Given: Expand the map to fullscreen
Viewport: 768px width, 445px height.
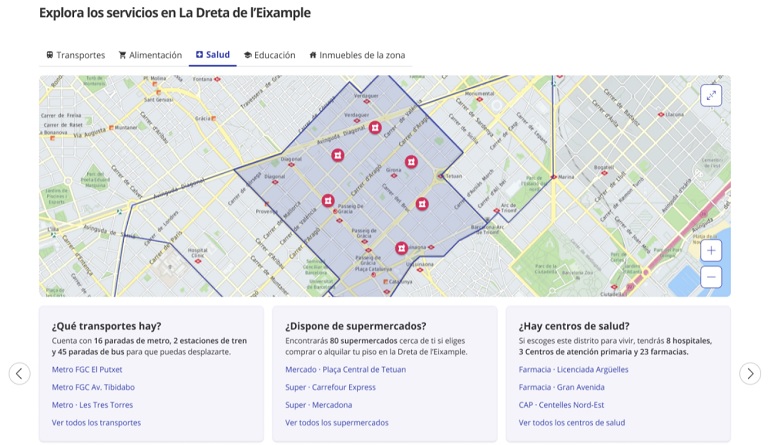Looking at the screenshot, I should point(711,95).
